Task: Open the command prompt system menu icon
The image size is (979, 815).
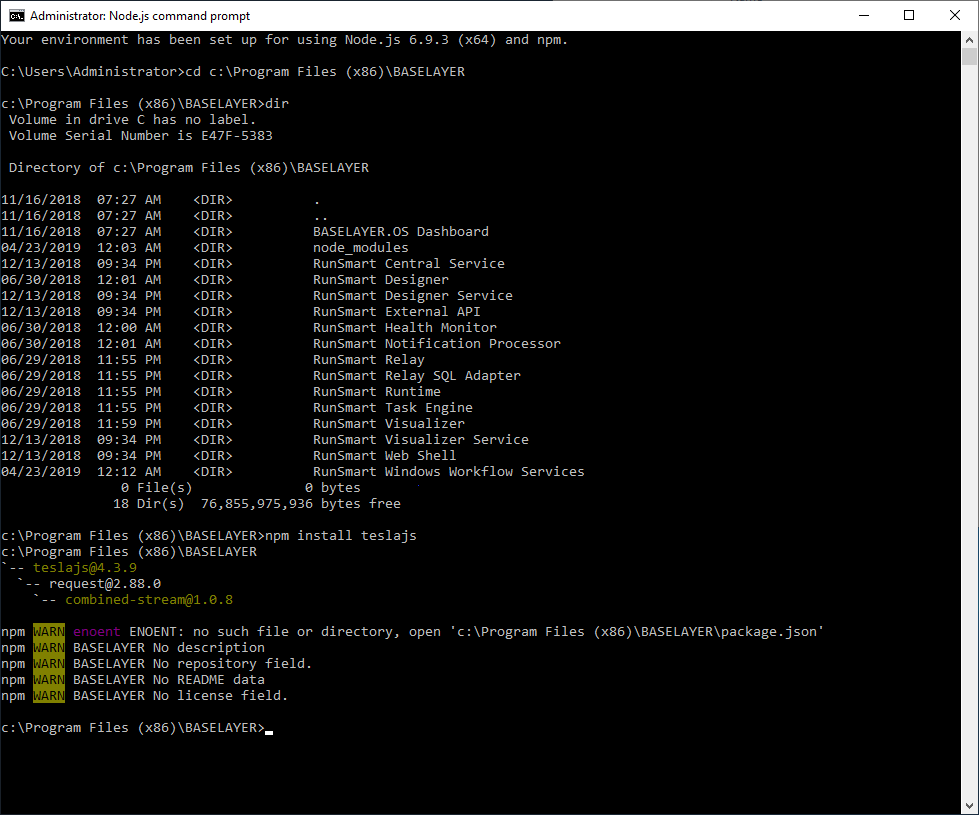Action: [16, 16]
